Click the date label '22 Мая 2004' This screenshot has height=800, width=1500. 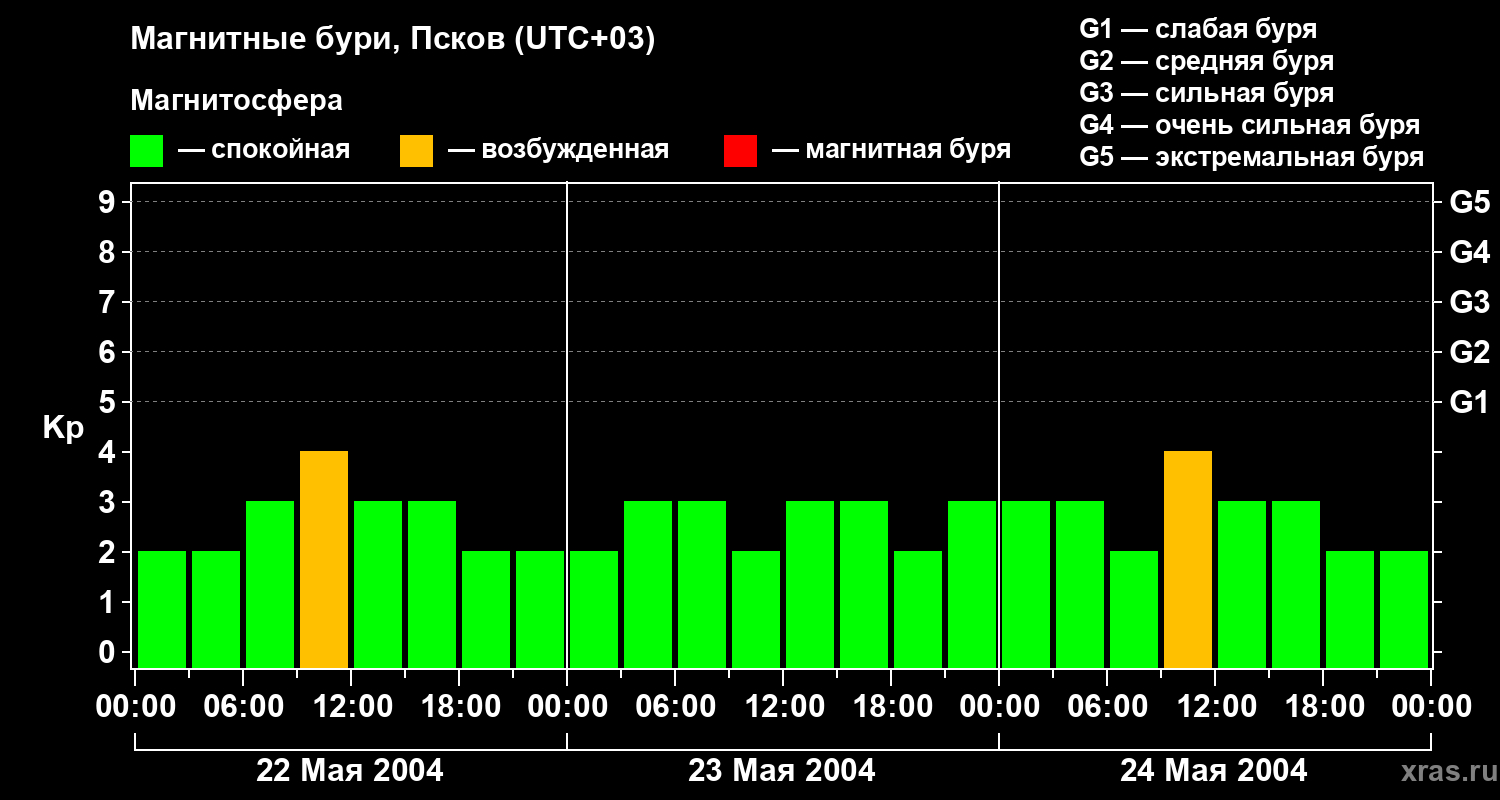350,770
